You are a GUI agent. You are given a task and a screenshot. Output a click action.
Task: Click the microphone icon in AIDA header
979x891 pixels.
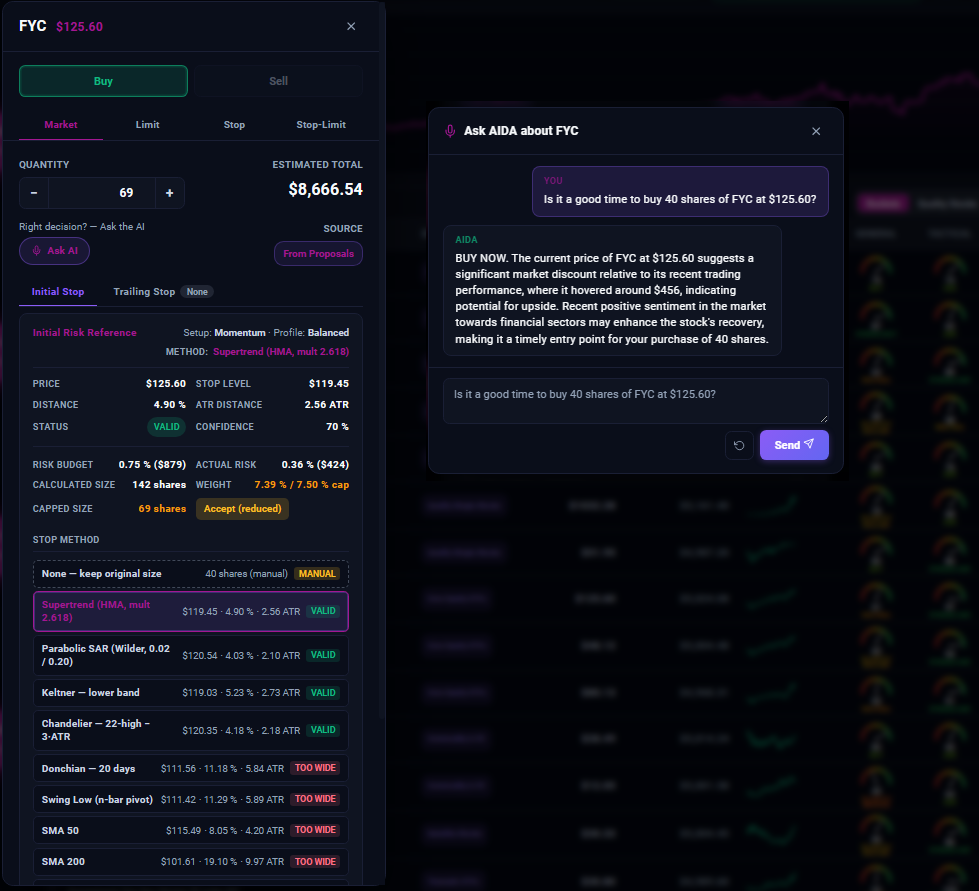(450, 131)
